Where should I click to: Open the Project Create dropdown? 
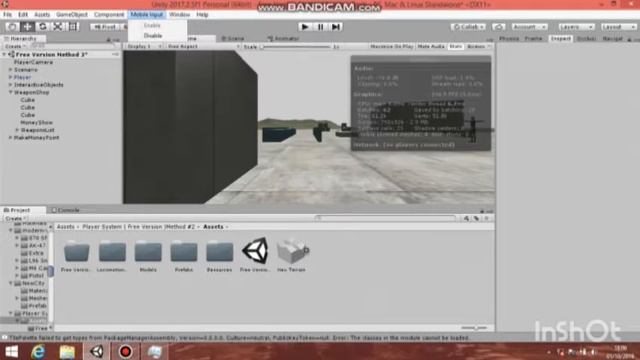[x=15, y=218]
